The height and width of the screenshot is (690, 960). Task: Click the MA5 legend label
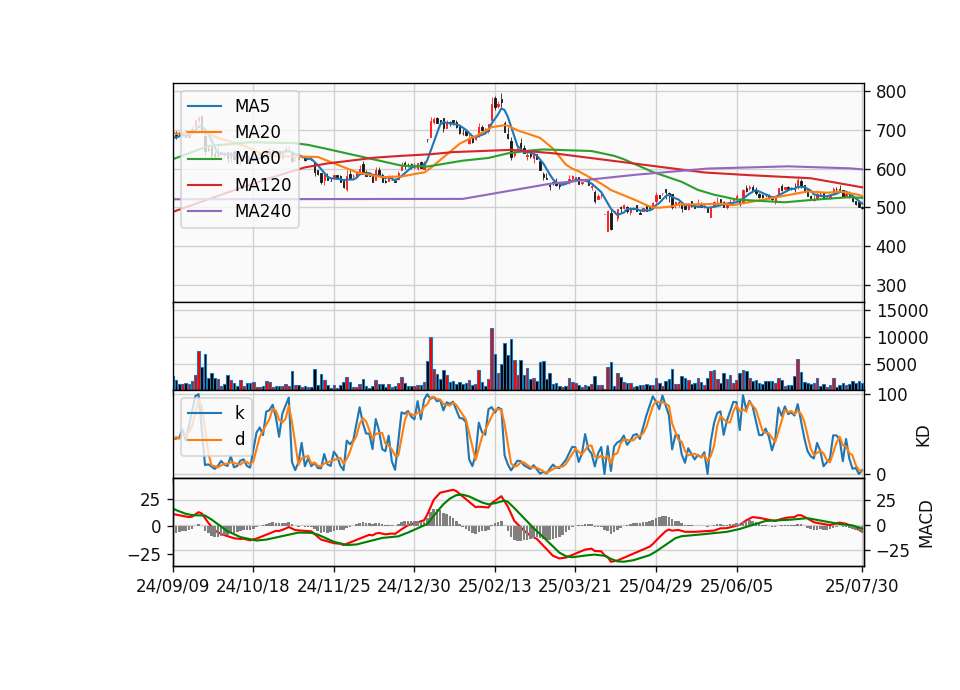click(x=252, y=106)
